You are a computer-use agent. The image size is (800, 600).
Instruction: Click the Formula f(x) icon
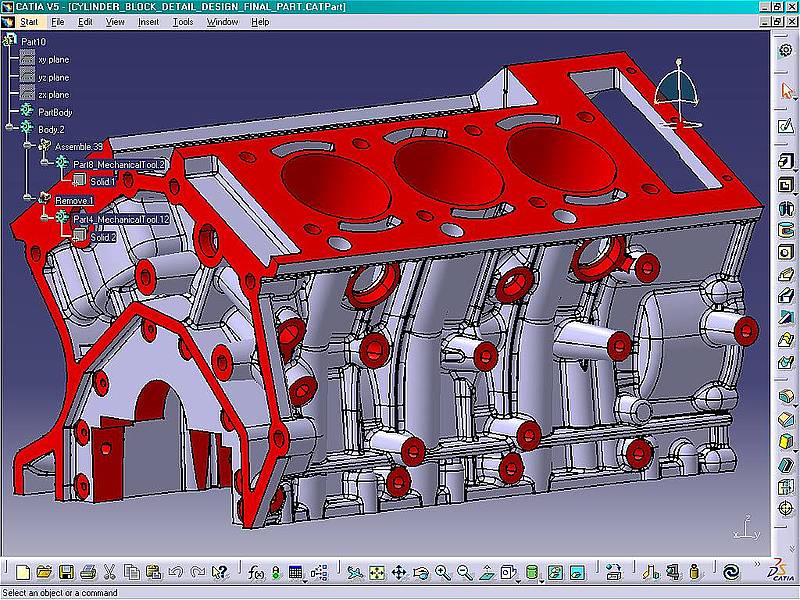[255, 573]
